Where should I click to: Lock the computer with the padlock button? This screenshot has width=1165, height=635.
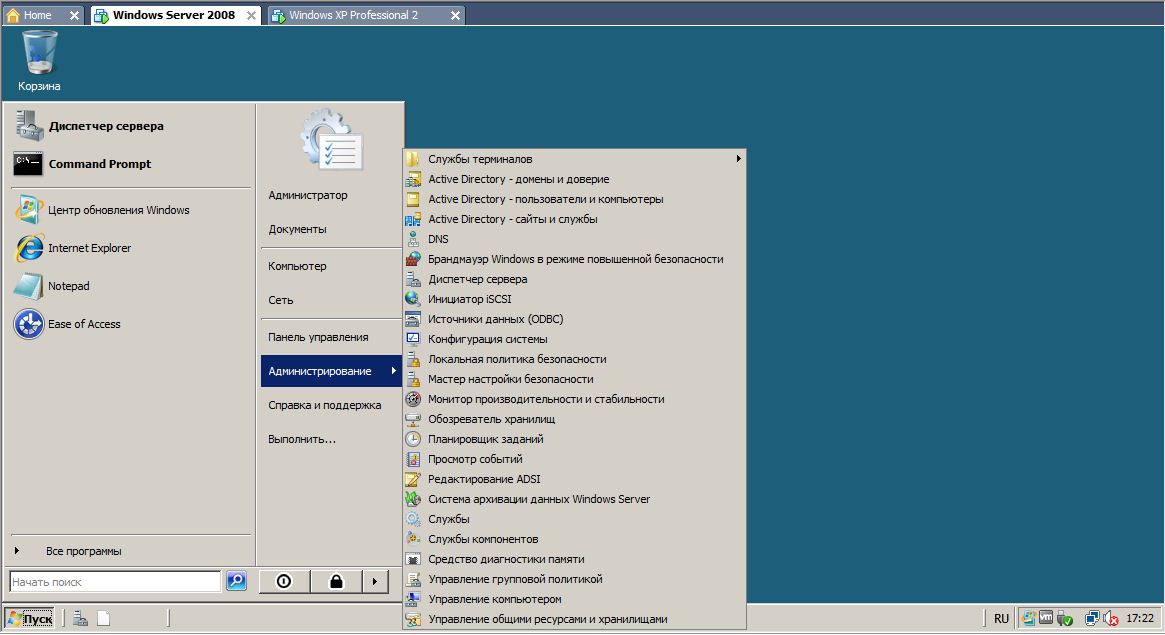pos(337,582)
